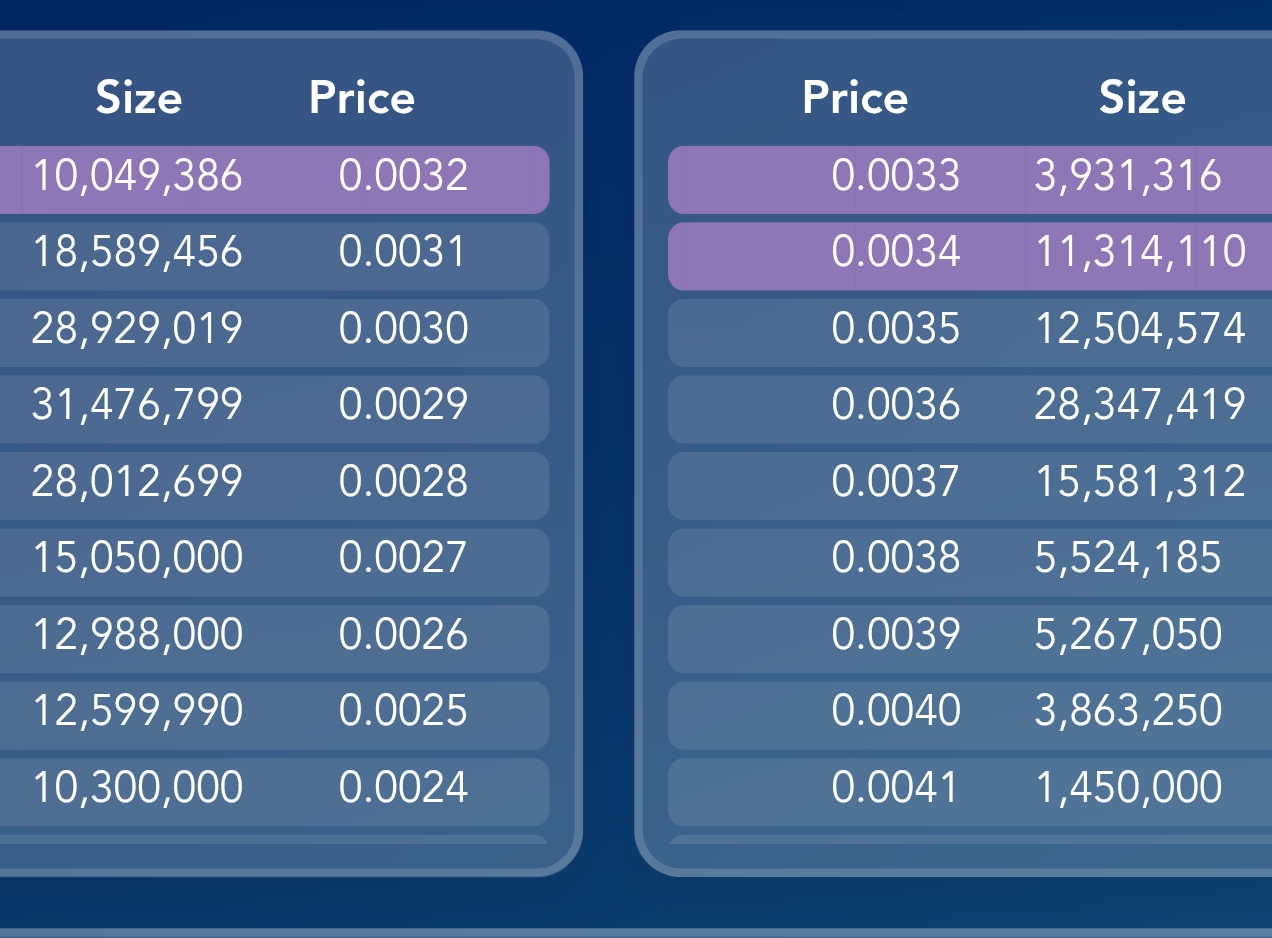Image resolution: width=1272 pixels, height=938 pixels.
Task: Click the 0.0035 ask price
Action: [x=896, y=328]
